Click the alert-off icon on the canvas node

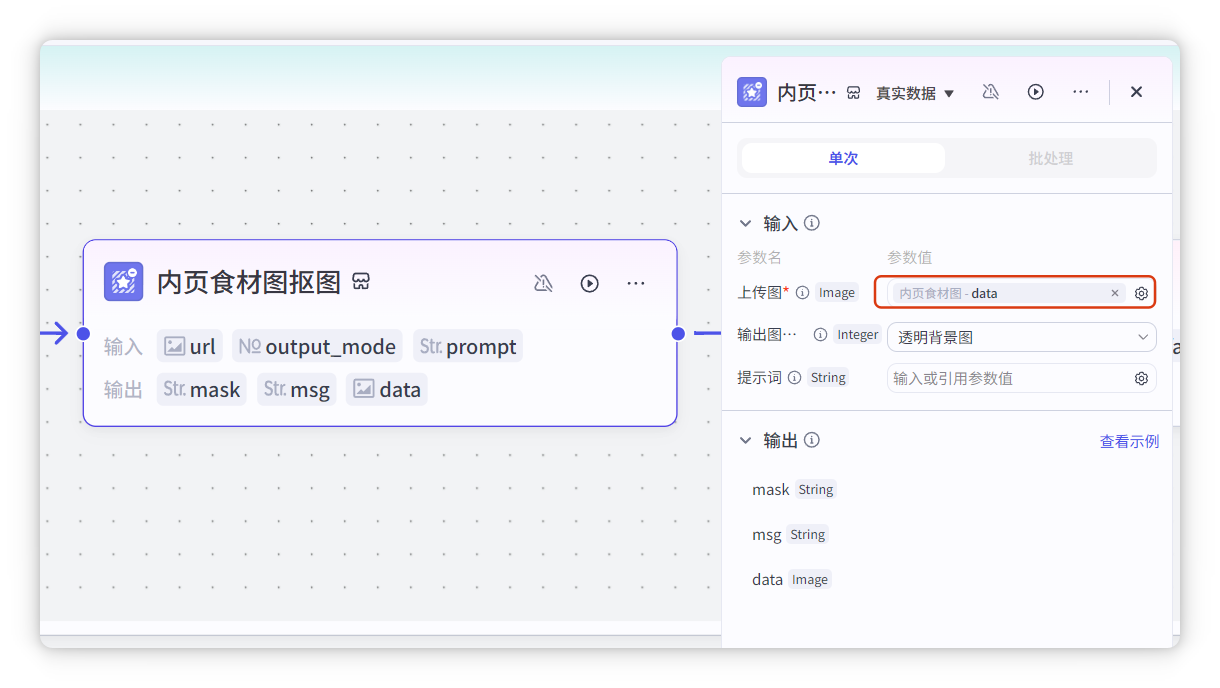click(x=543, y=283)
